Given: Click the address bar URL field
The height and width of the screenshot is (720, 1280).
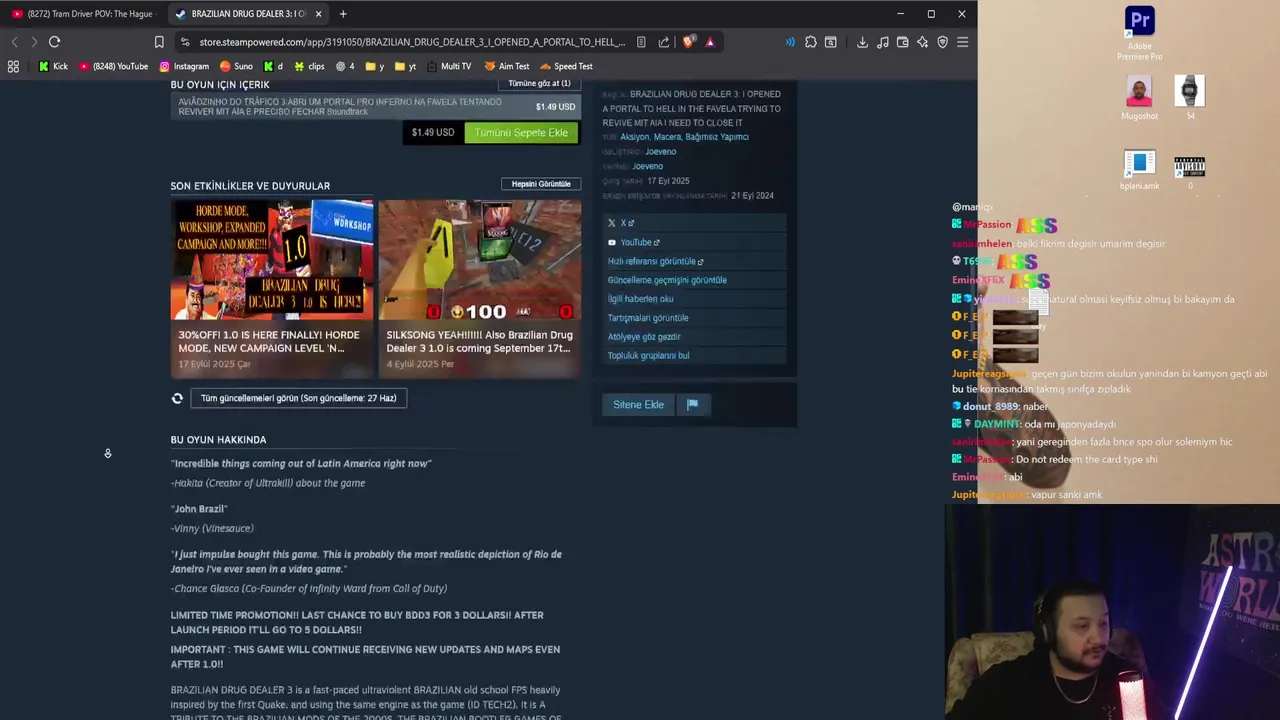Looking at the screenshot, I should tap(411, 42).
